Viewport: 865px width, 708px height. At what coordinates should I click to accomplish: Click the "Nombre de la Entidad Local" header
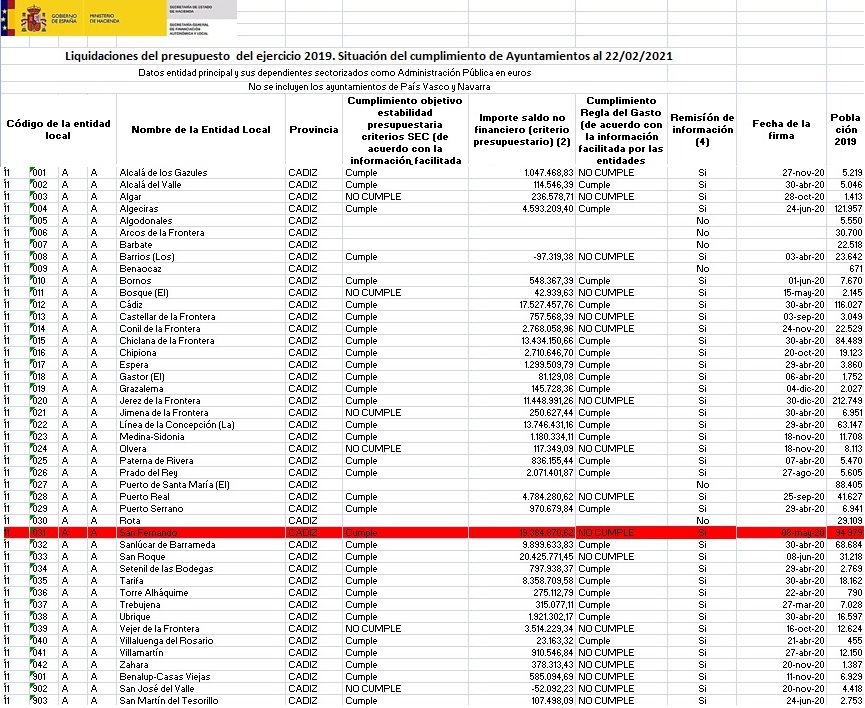coord(200,130)
